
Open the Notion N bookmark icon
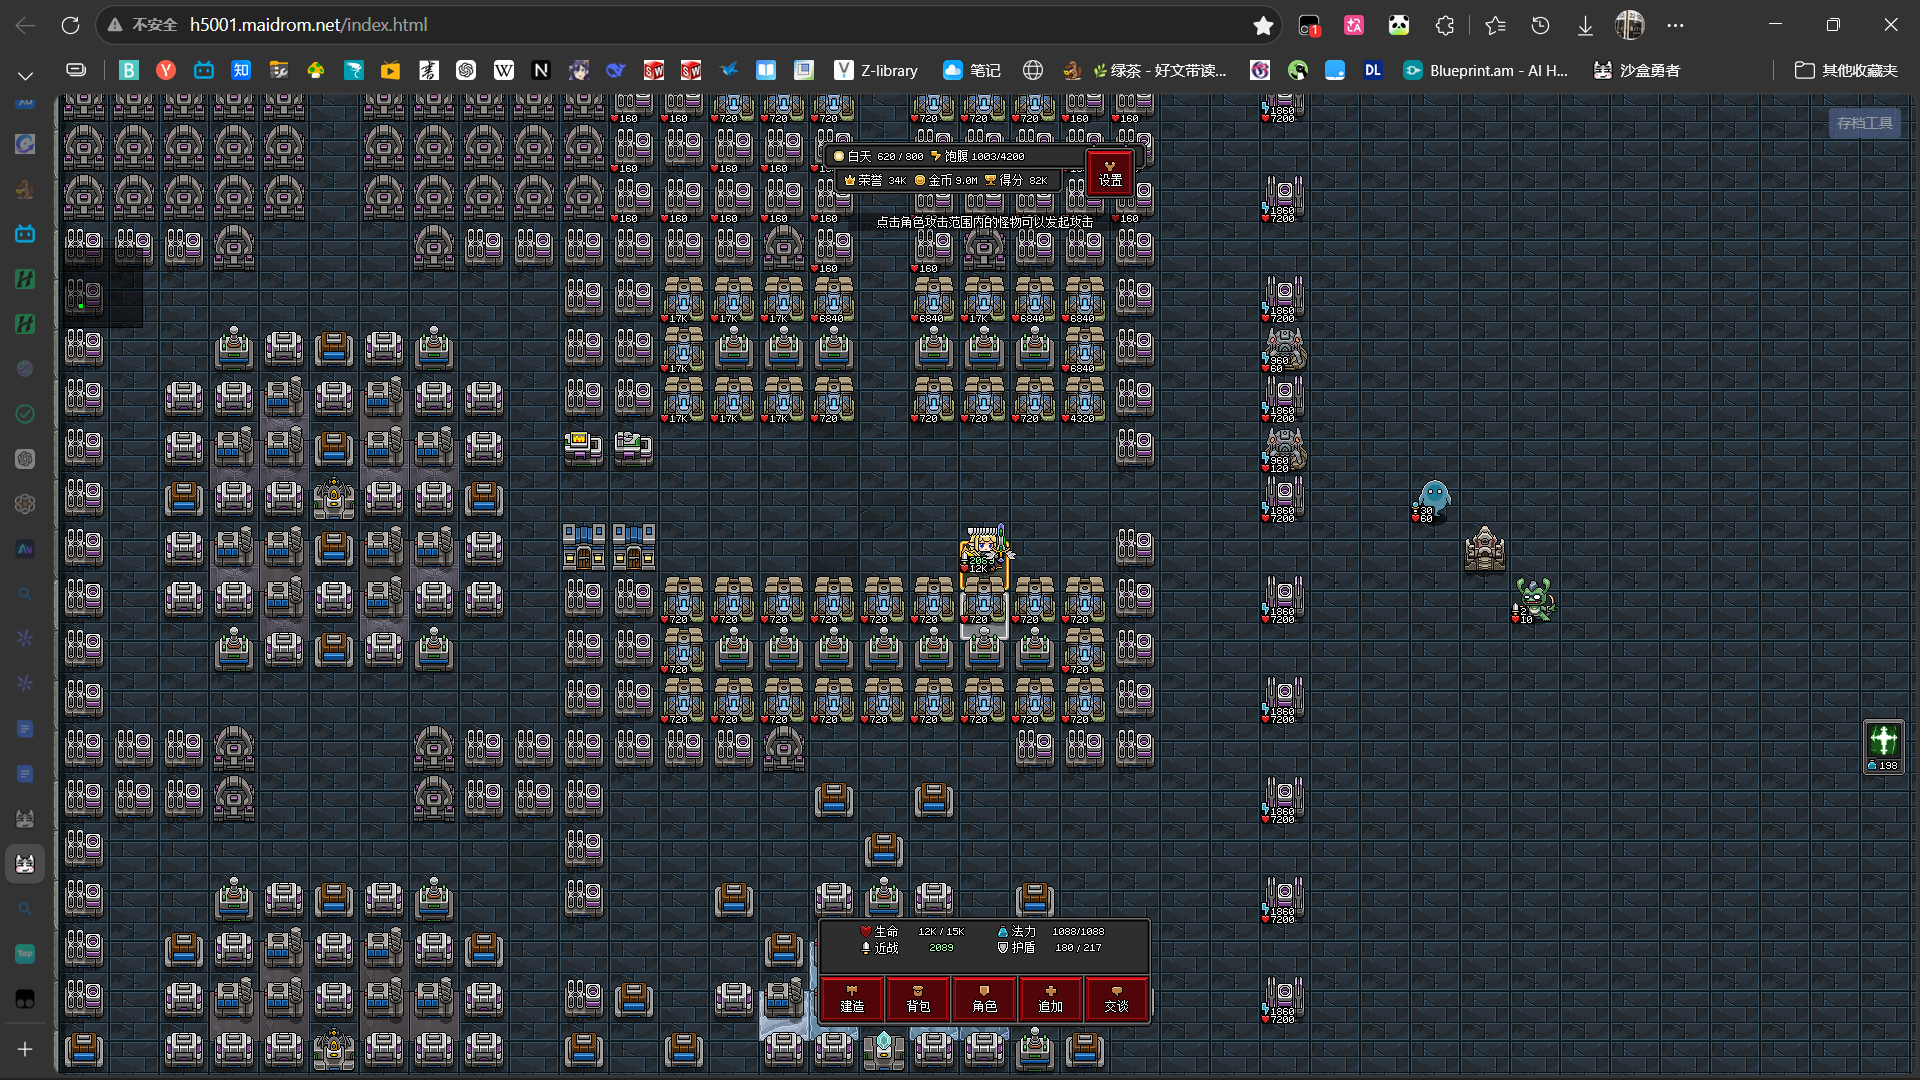tap(541, 70)
